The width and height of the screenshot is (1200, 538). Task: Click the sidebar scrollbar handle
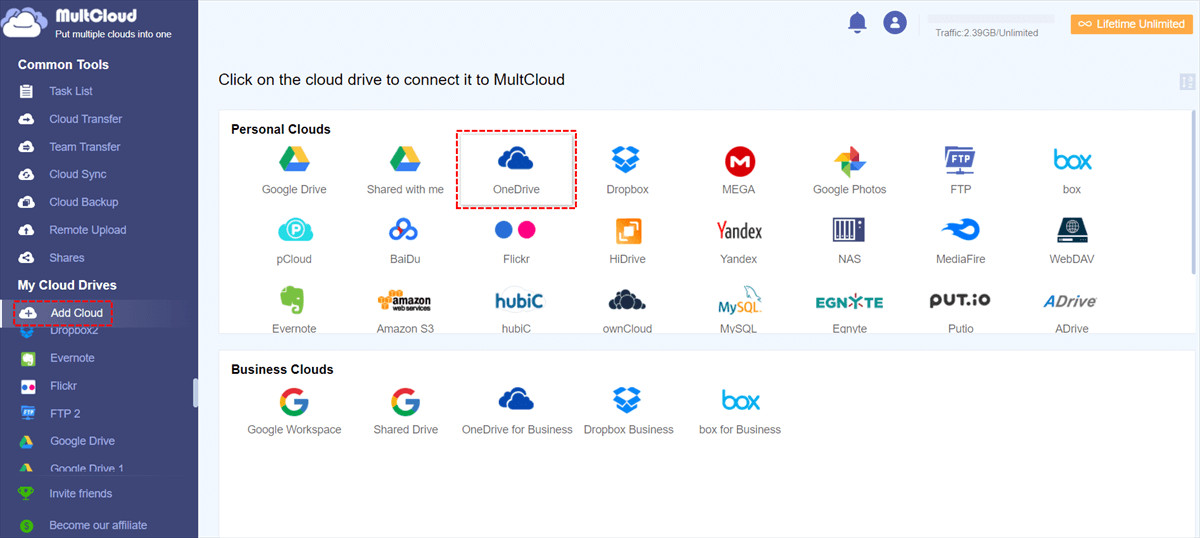195,392
